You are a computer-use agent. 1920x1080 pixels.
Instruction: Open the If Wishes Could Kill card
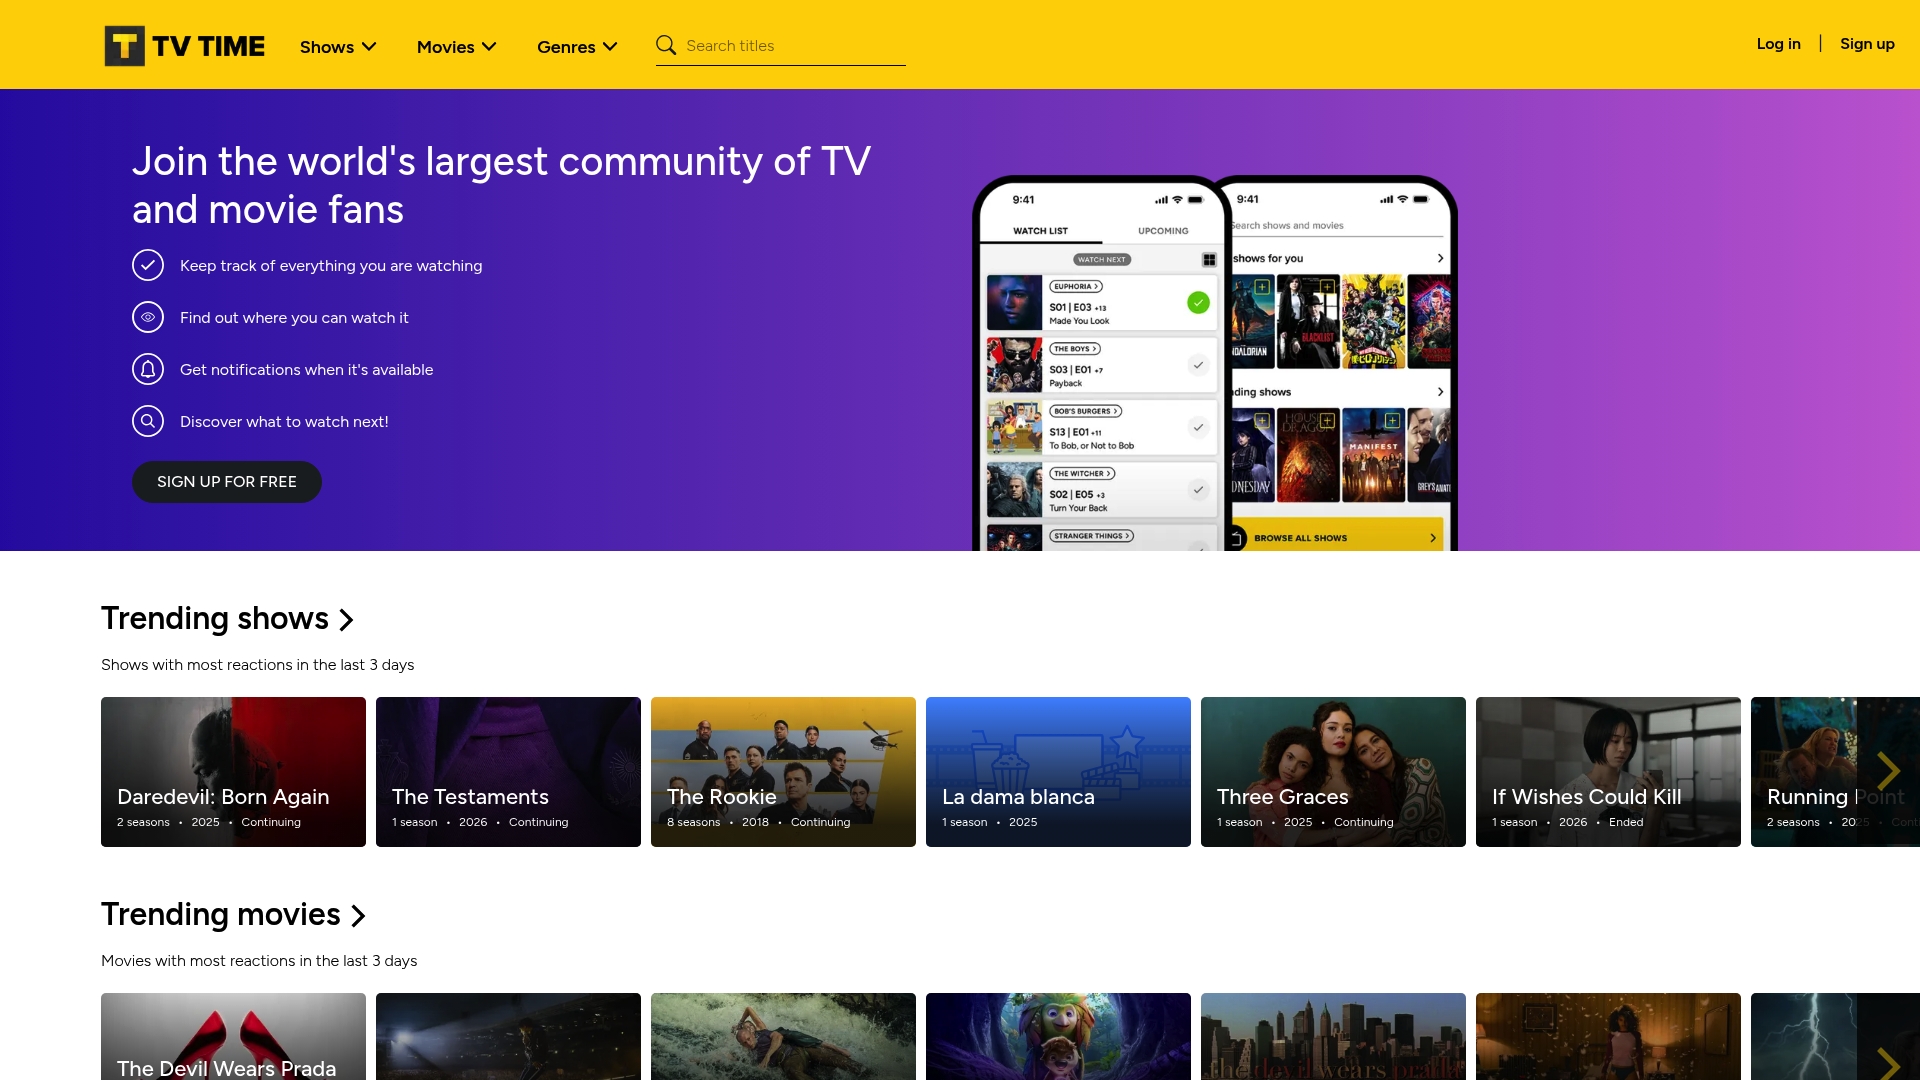click(1608, 772)
